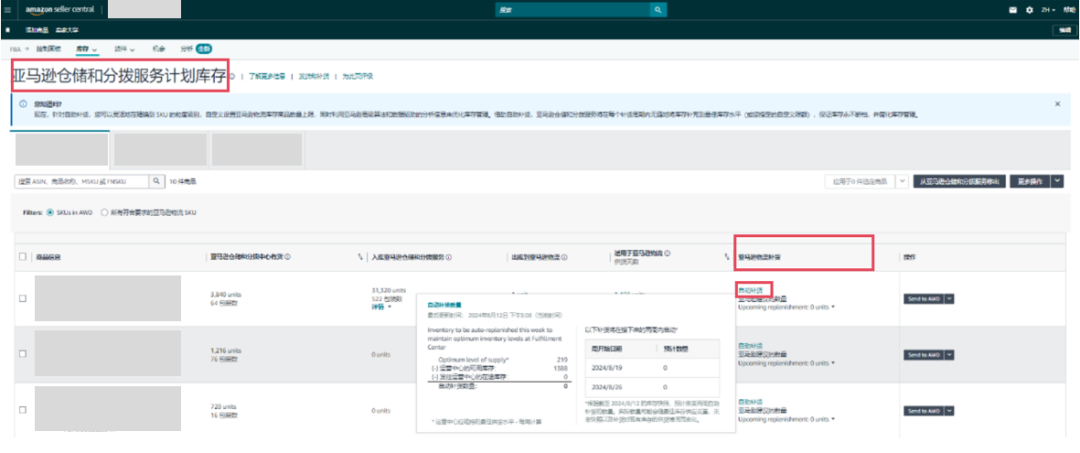
Task: Click the 自动补货 link in 1,216 units row
Action: click(x=750, y=346)
